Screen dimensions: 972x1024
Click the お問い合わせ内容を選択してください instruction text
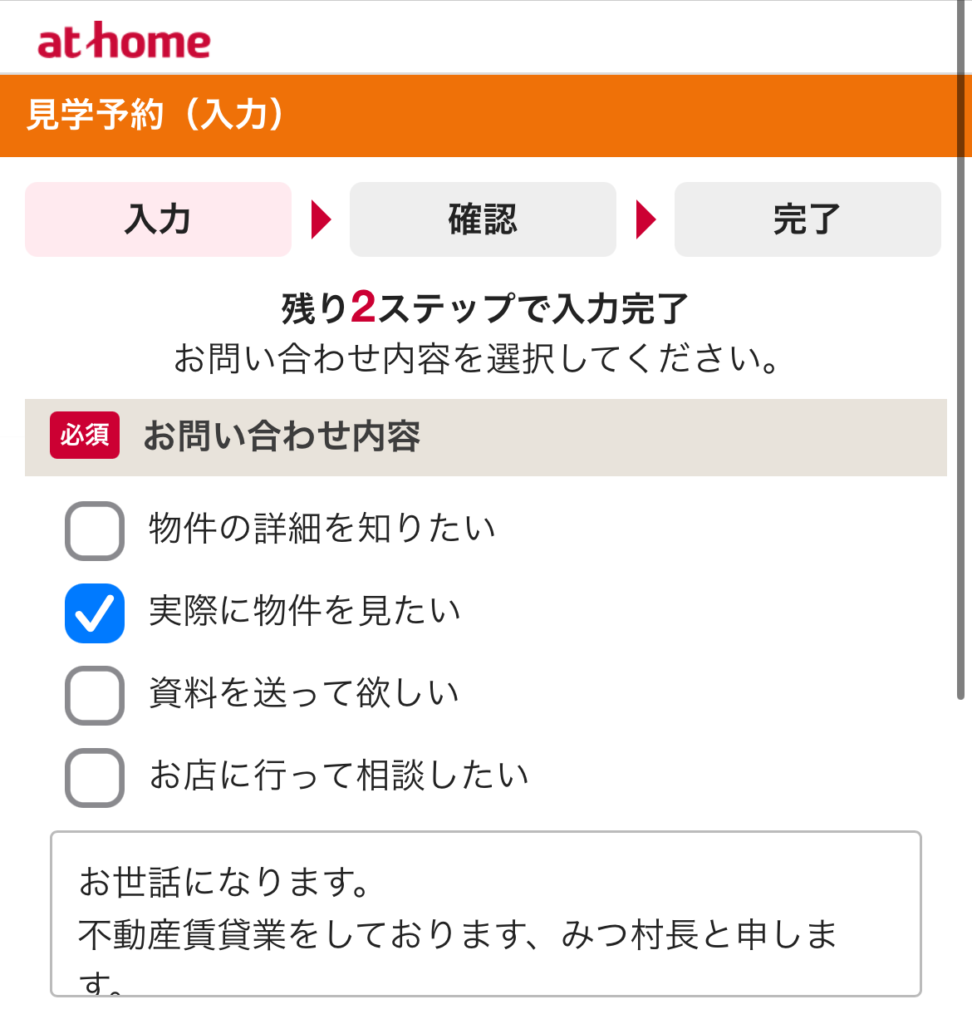(x=476, y=359)
